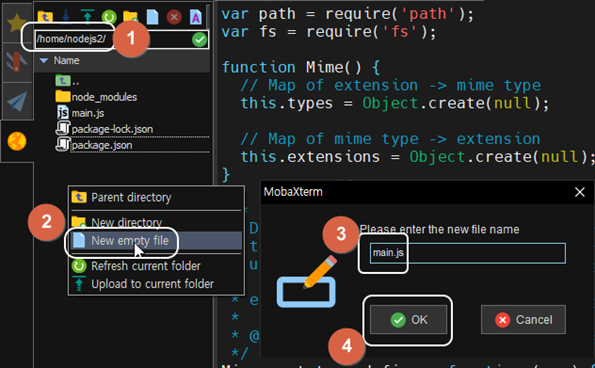595x368 pixels.
Task: Click the "var fs = require('fs');" line
Action: [329, 32]
